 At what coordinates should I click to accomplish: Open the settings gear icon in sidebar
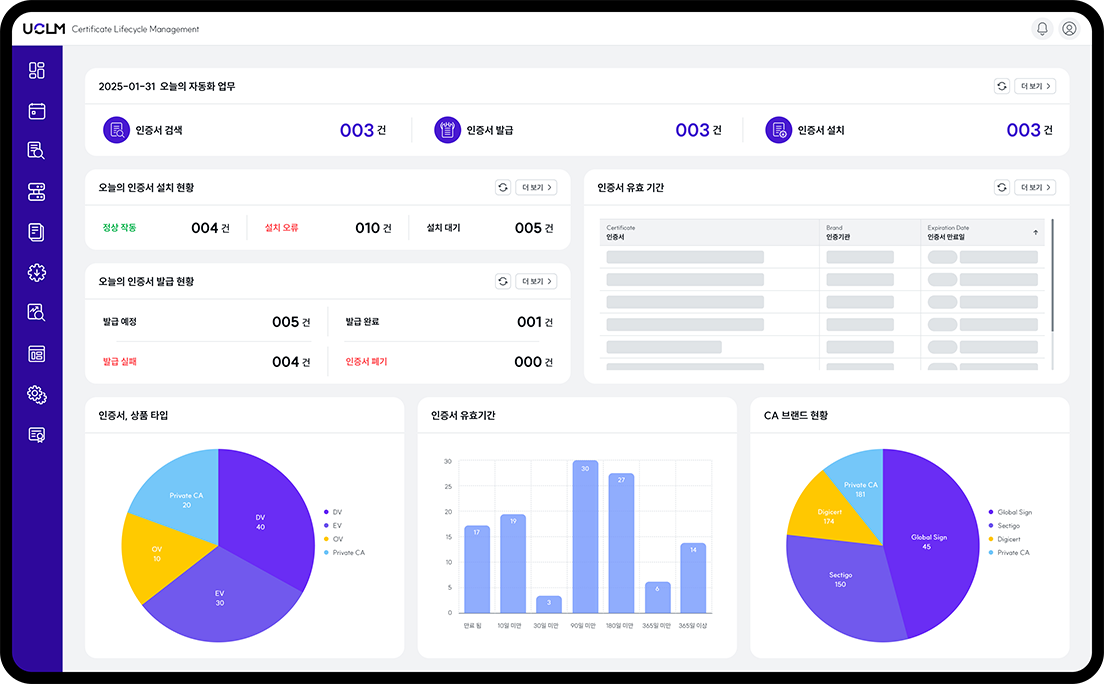click(x=37, y=395)
